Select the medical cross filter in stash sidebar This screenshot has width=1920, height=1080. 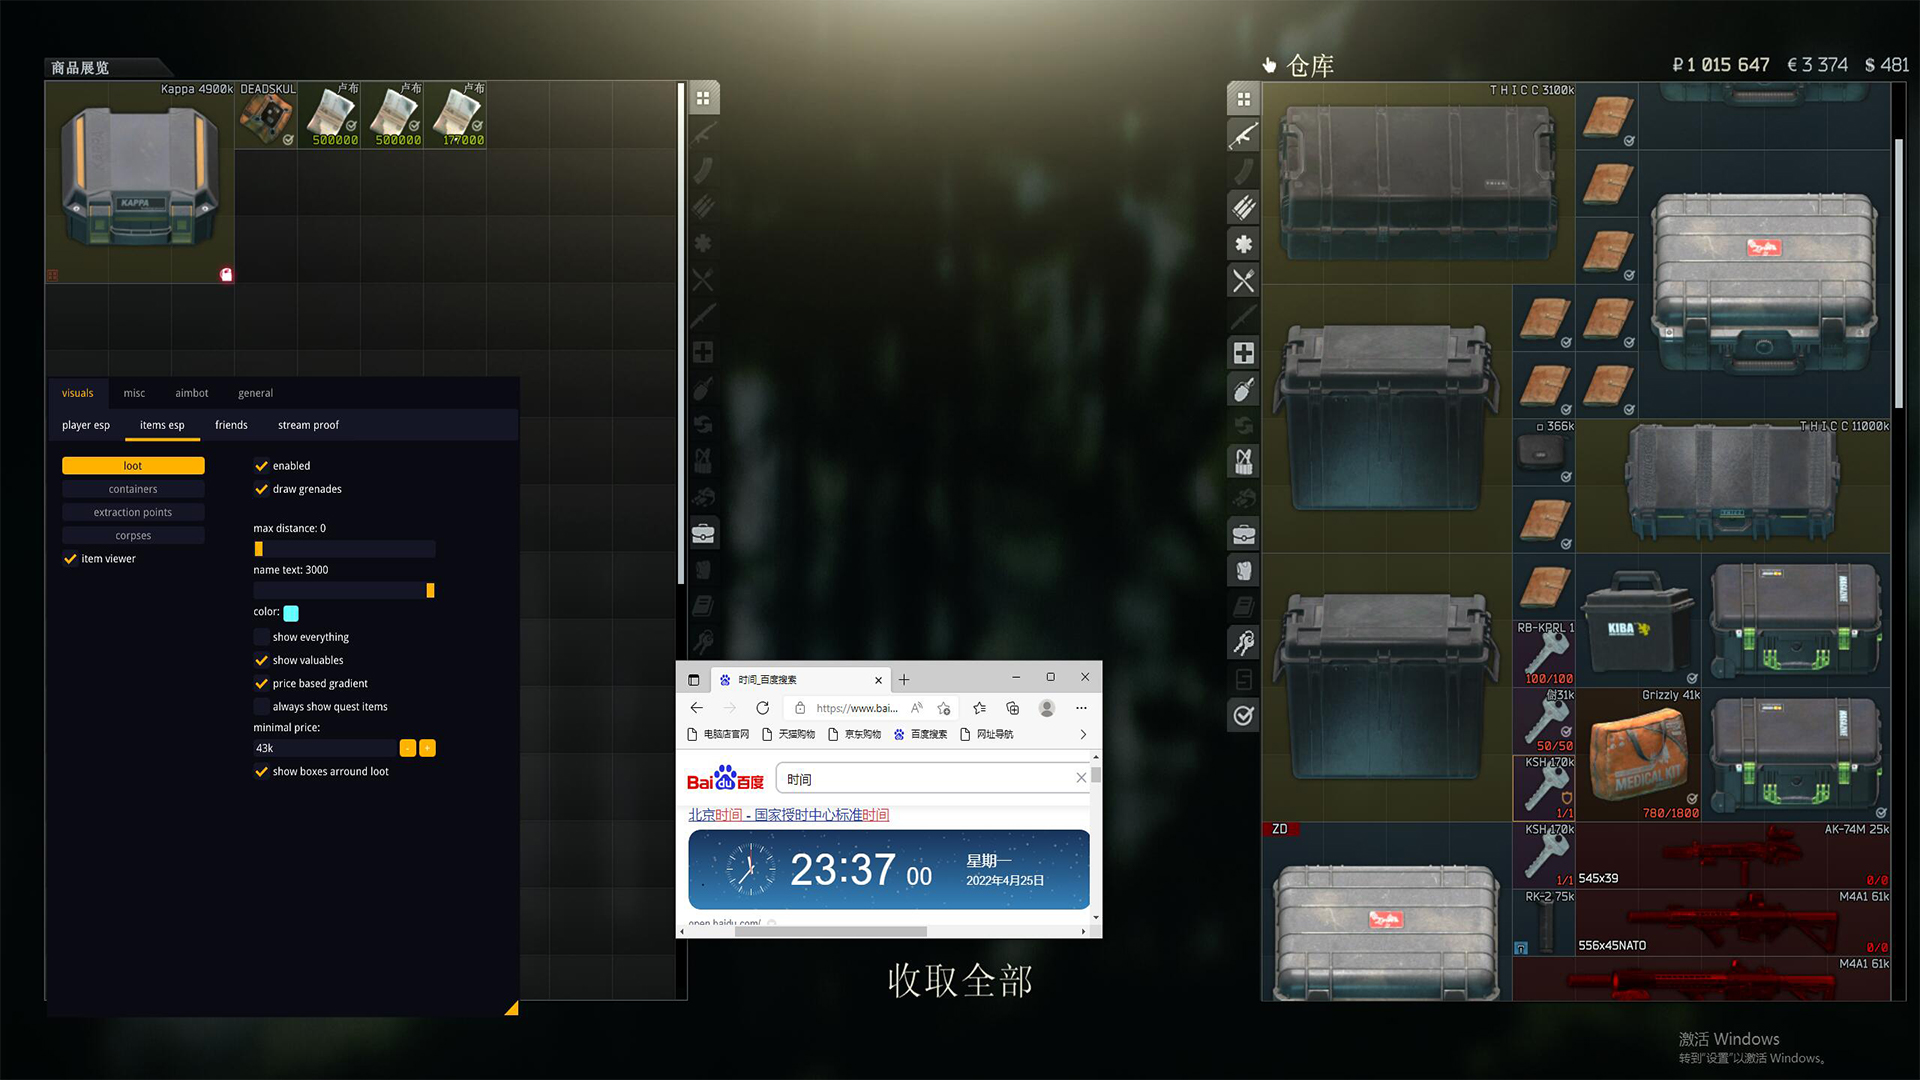[1243, 353]
